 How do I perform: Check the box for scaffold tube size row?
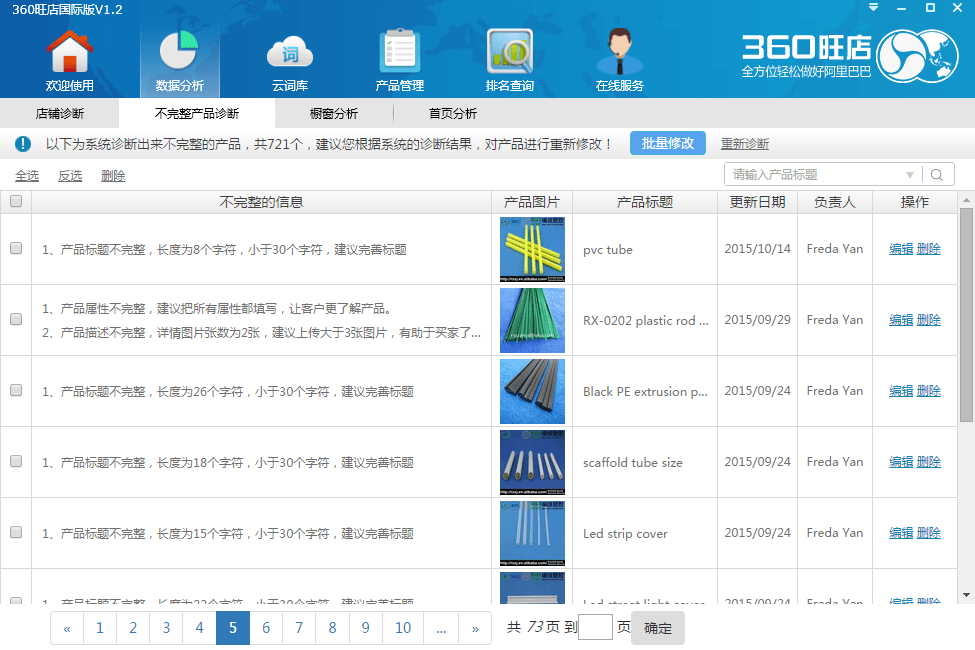point(16,462)
